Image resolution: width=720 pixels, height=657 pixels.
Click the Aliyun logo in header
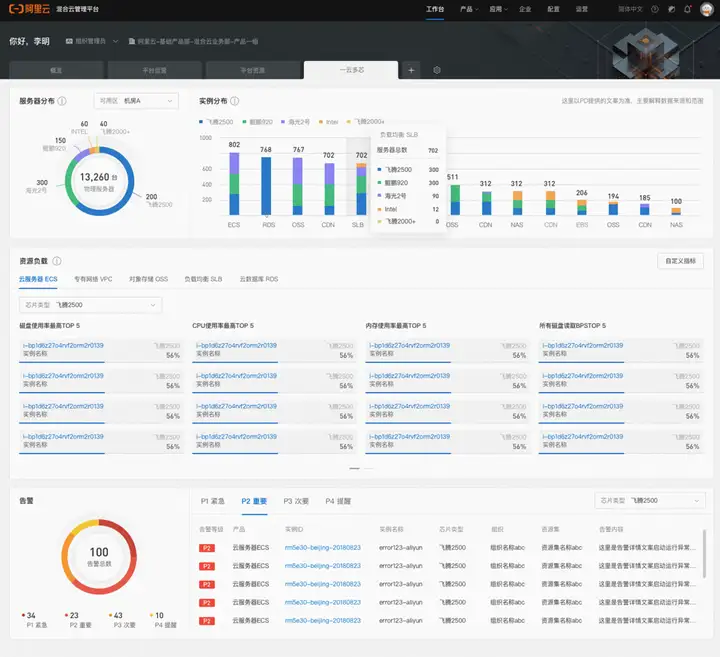(x=29, y=9)
